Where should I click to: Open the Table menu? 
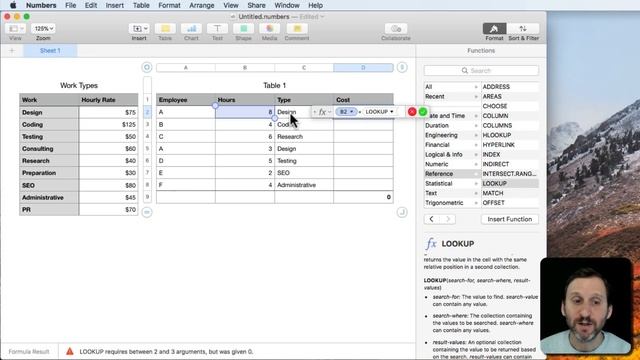point(141,5)
